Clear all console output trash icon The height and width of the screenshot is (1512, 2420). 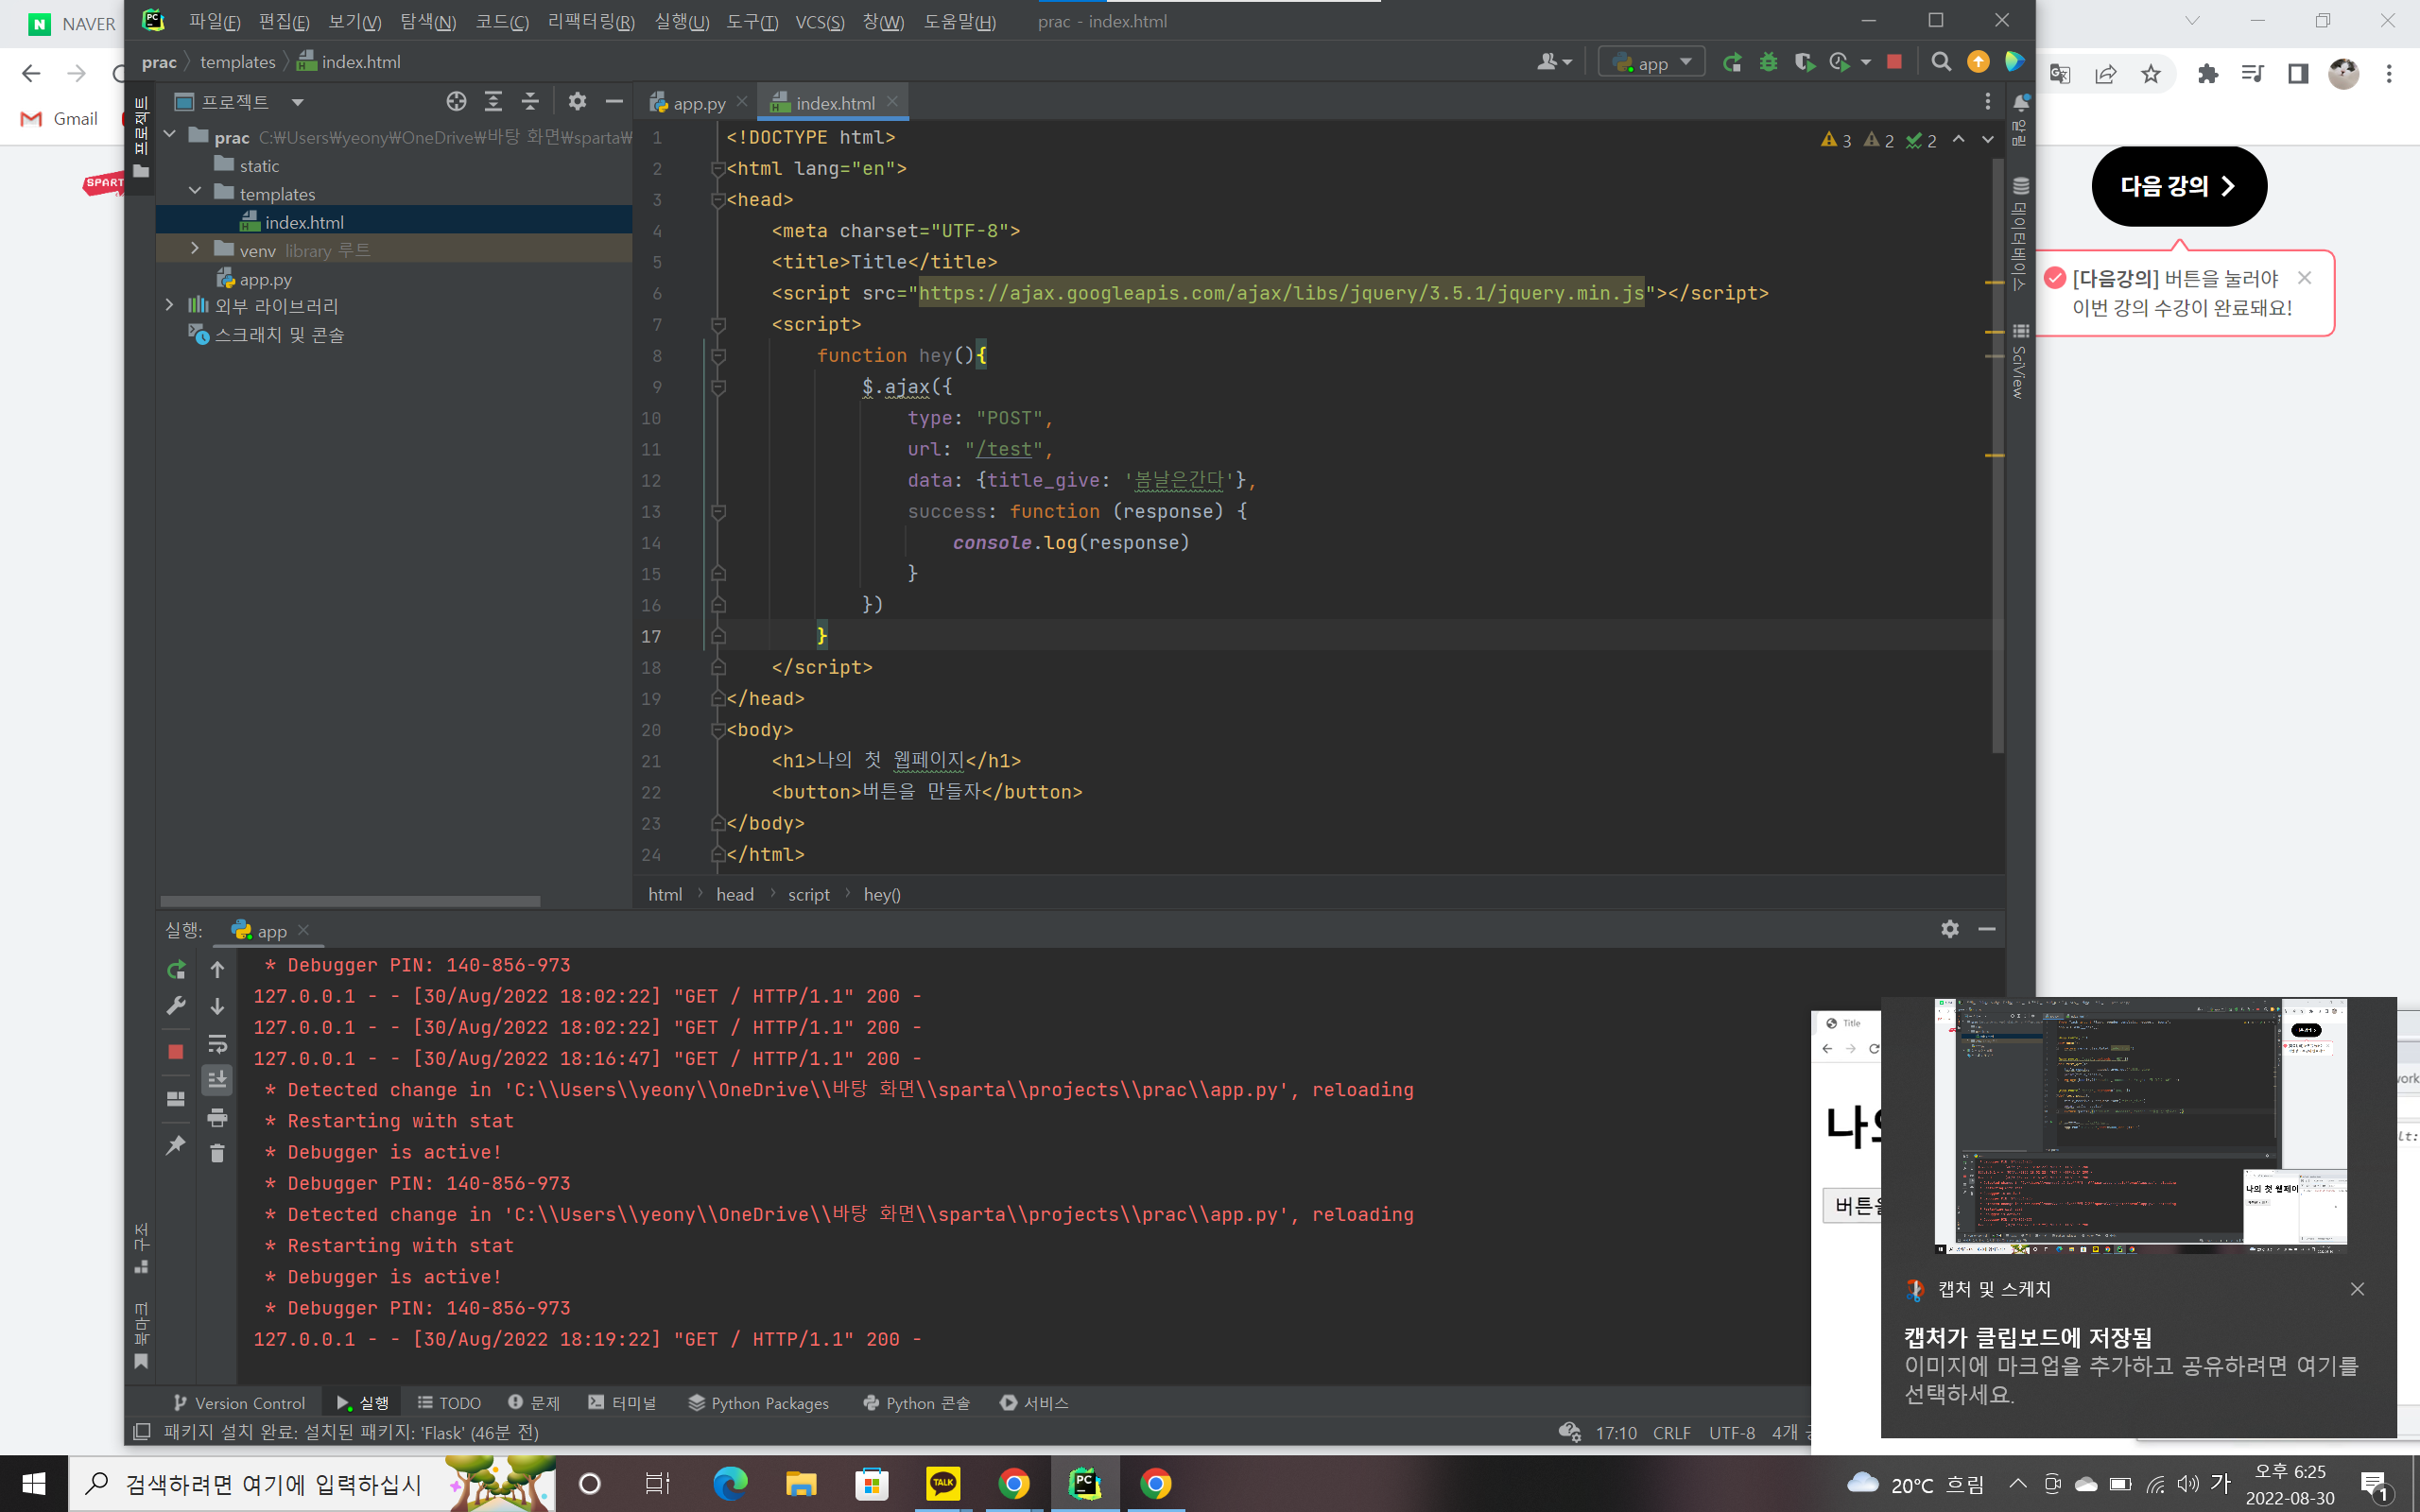(x=217, y=1154)
